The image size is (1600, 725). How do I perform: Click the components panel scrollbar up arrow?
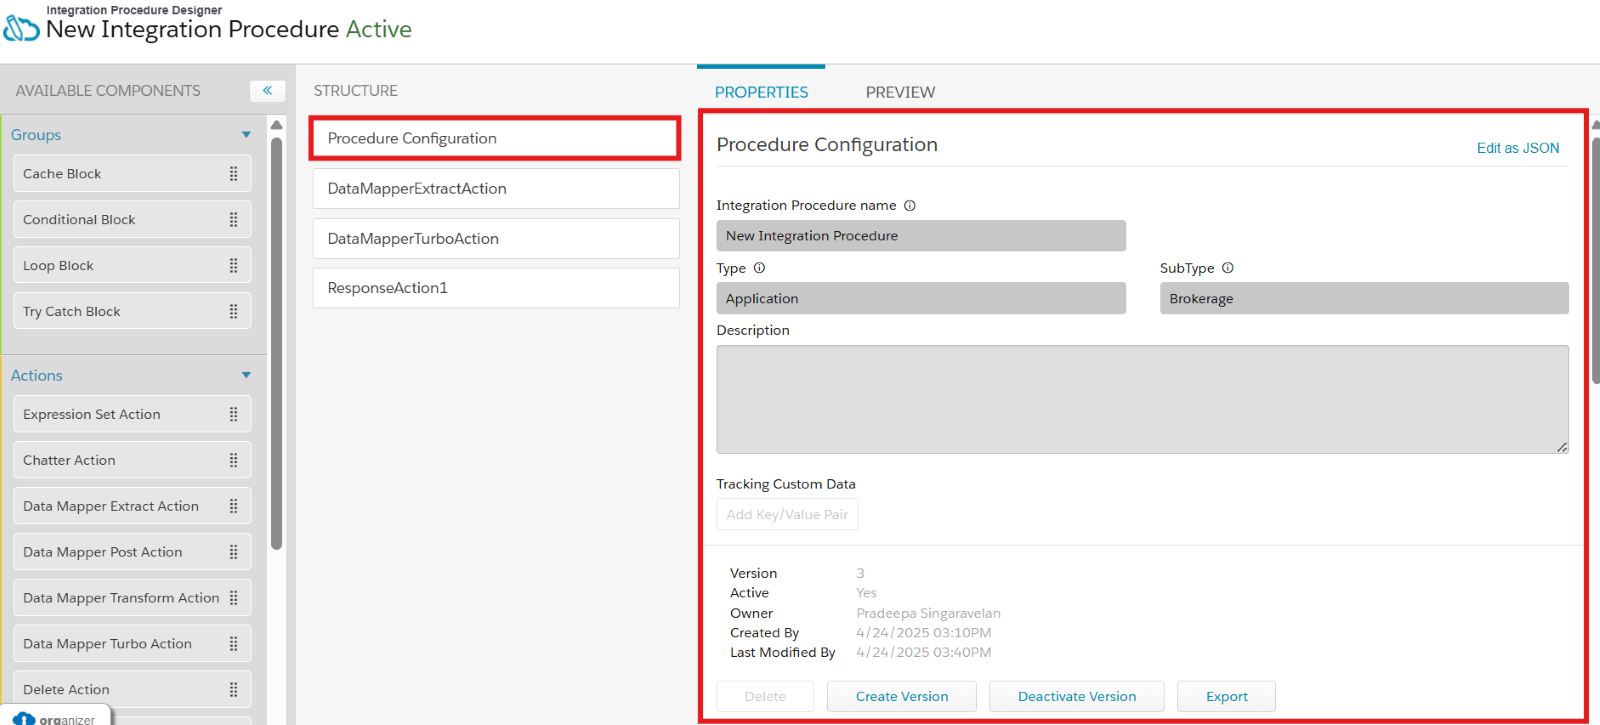tap(277, 125)
